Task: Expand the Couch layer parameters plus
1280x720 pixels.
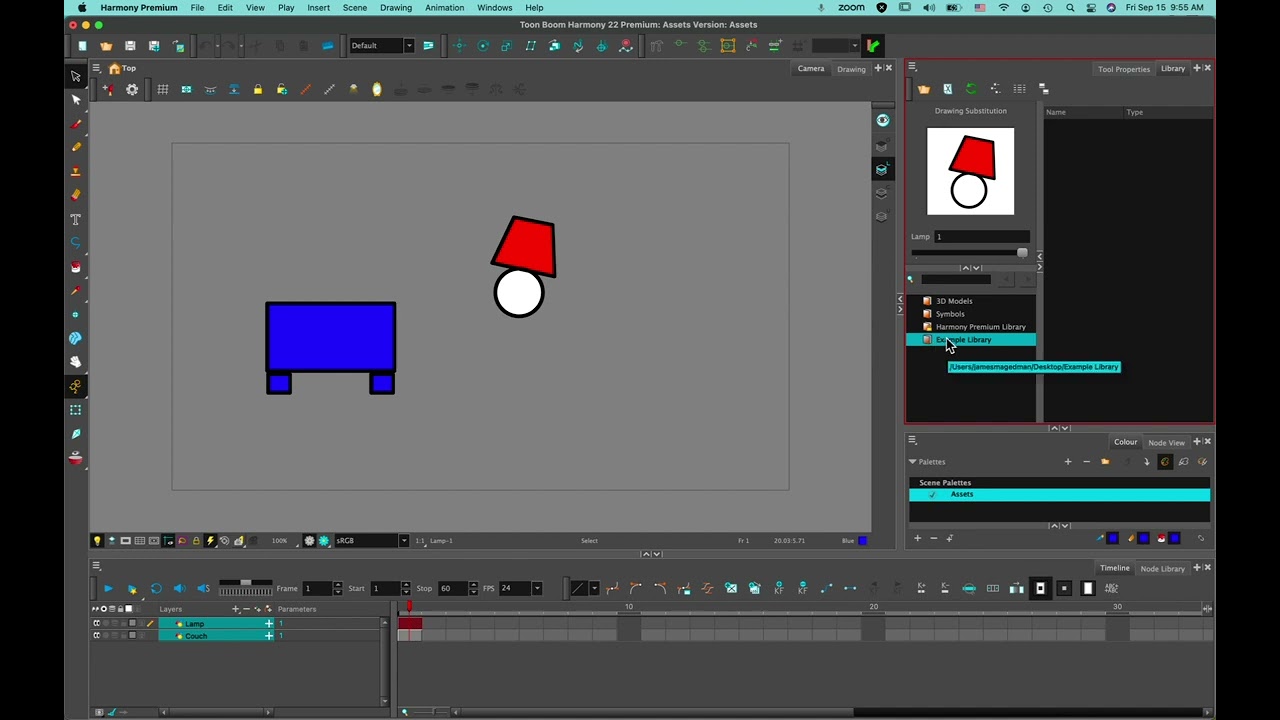Action: 268,635
